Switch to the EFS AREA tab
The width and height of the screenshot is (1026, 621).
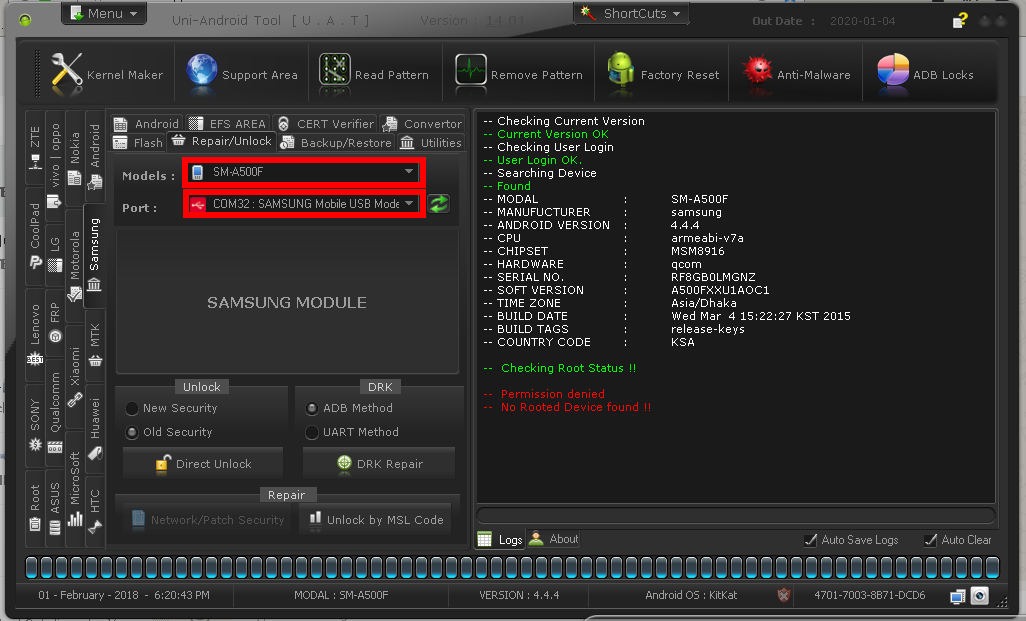tap(227, 124)
